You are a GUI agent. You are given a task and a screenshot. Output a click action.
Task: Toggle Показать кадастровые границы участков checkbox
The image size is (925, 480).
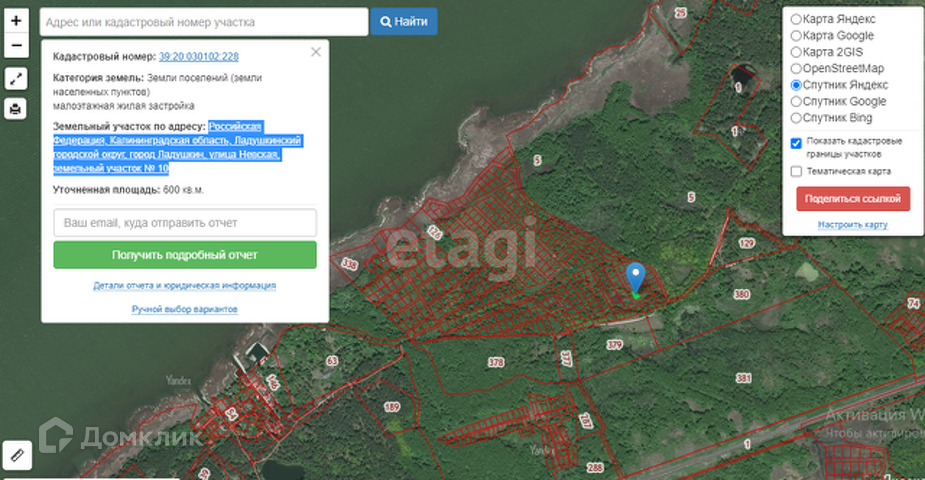point(796,143)
